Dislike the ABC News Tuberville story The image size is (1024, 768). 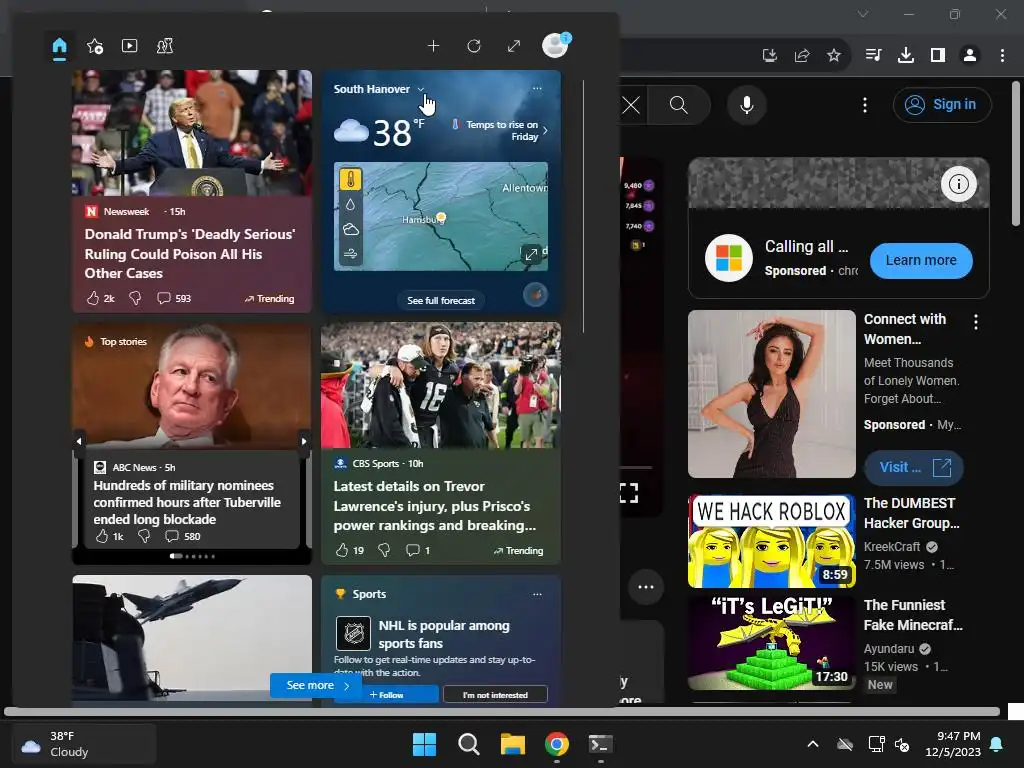pyautogui.click(x=144, y=536)
